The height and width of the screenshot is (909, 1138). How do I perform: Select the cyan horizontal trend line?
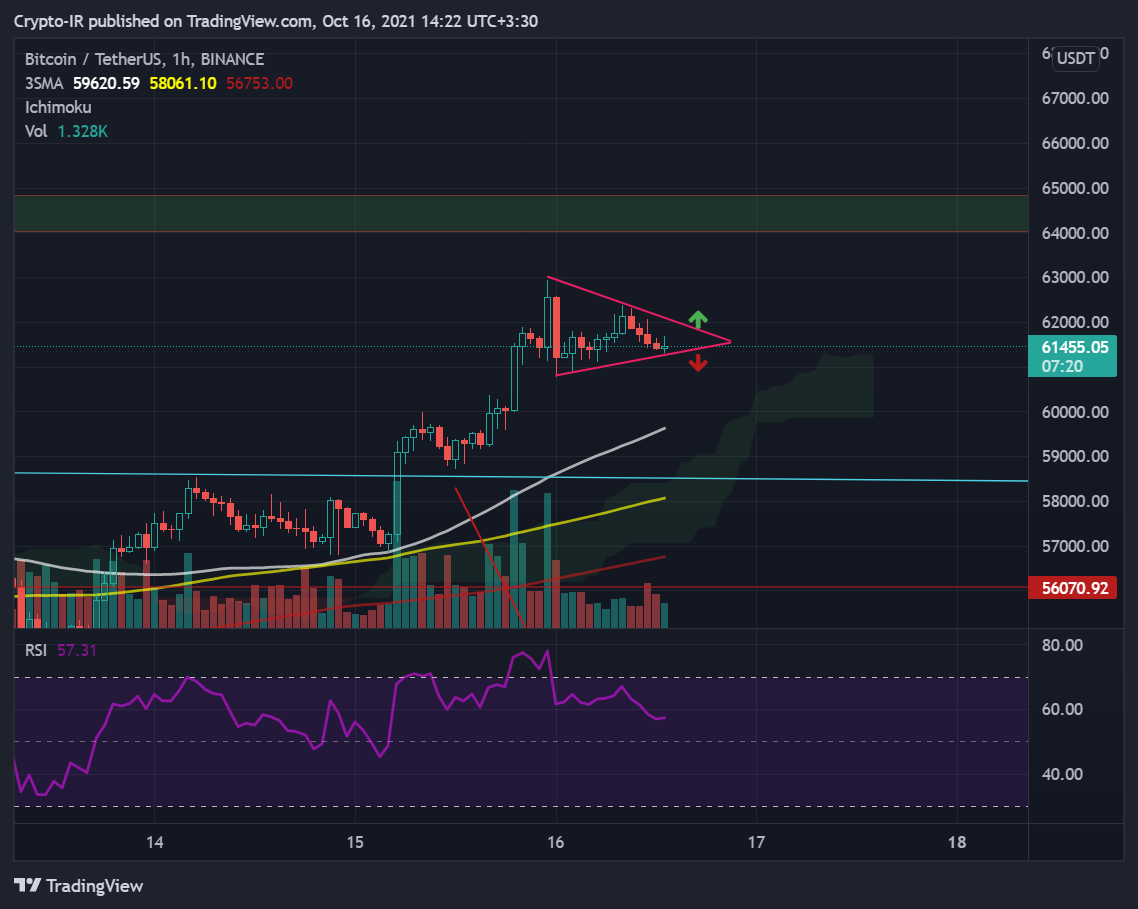point(521,477)
